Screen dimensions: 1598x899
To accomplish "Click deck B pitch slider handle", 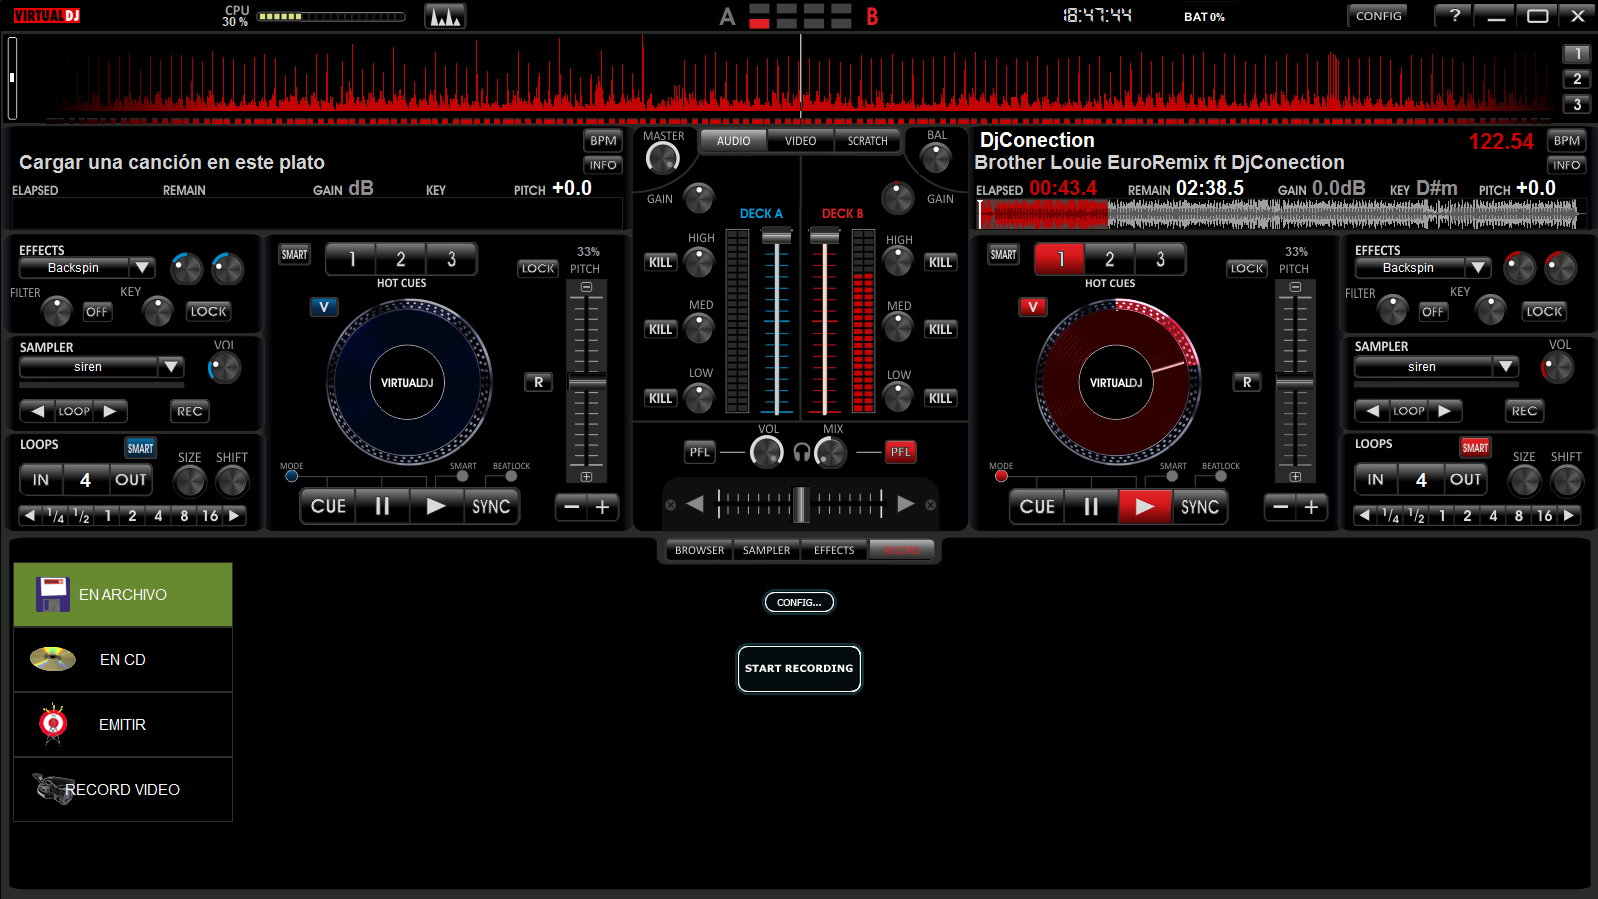I will click(x=1295, y=383).
